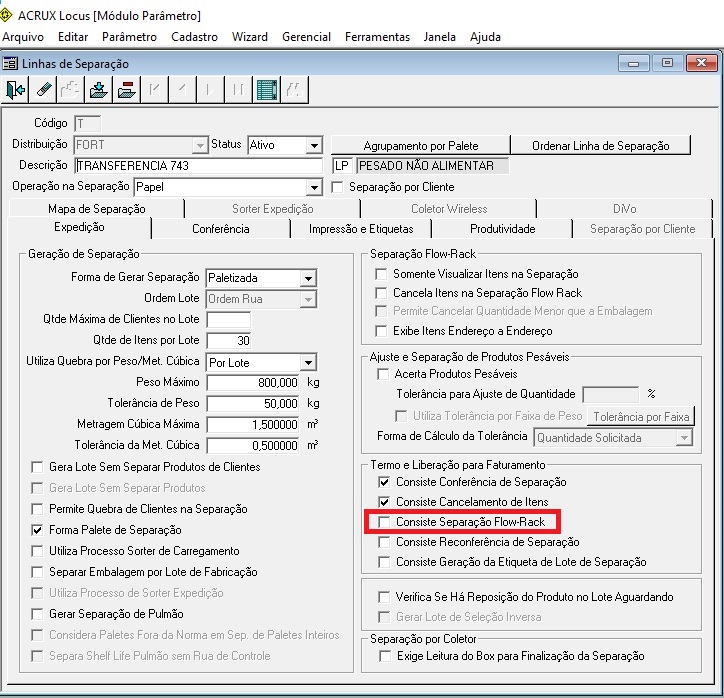Open the Editar menu
The image size is (724, 698).
point(73,37)
